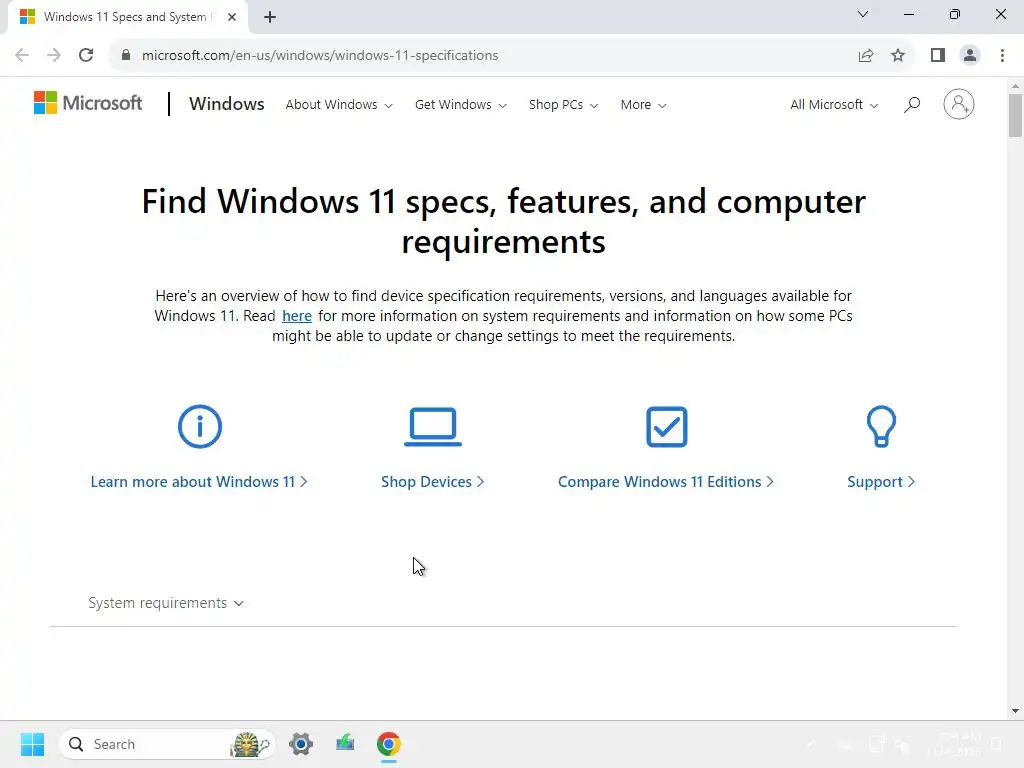This screenshot has height=768, width=1024.
Task: Click the info circle icon
Action: tap(200, 426)
